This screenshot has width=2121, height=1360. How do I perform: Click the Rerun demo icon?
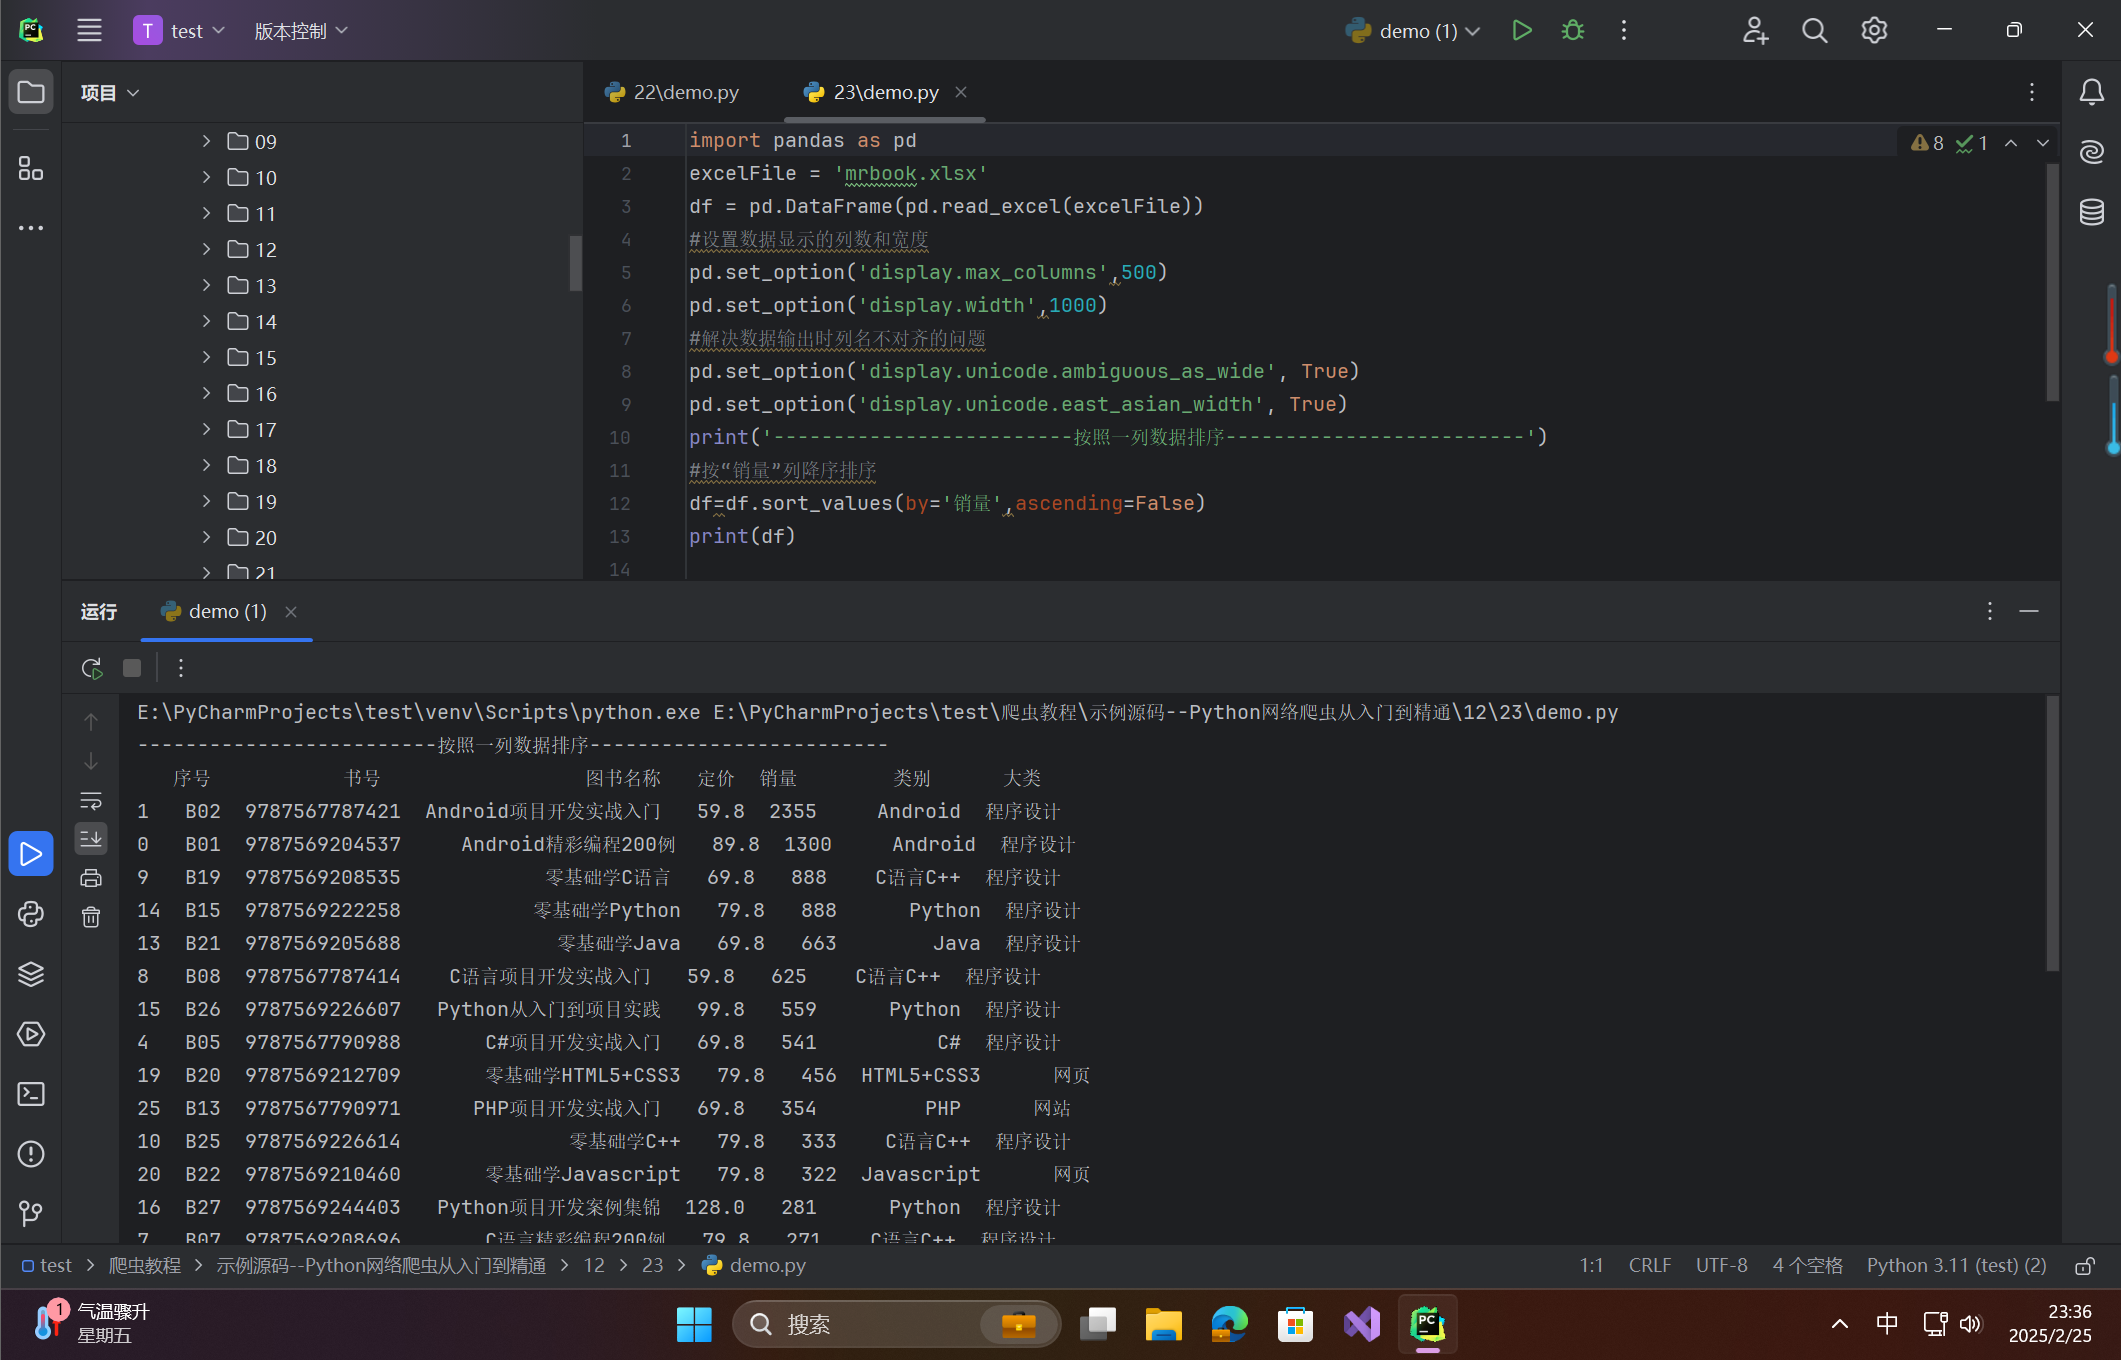[x=92, y=668]
